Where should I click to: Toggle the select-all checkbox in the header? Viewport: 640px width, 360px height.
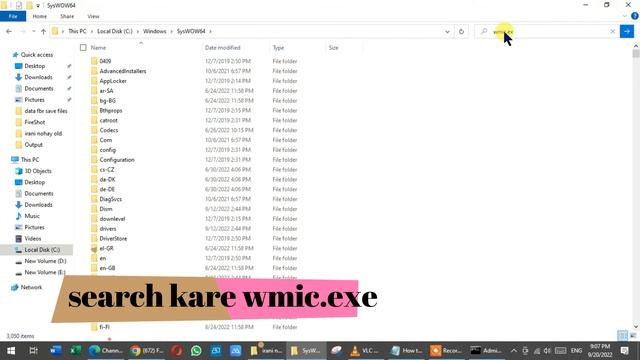(83, 48)
